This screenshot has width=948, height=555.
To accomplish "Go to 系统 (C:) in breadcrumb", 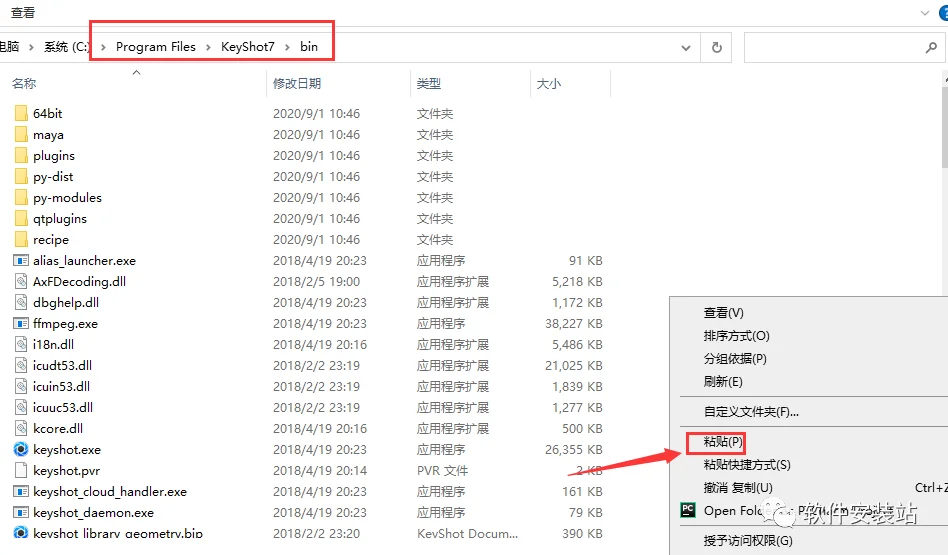I will click(67, 47).
